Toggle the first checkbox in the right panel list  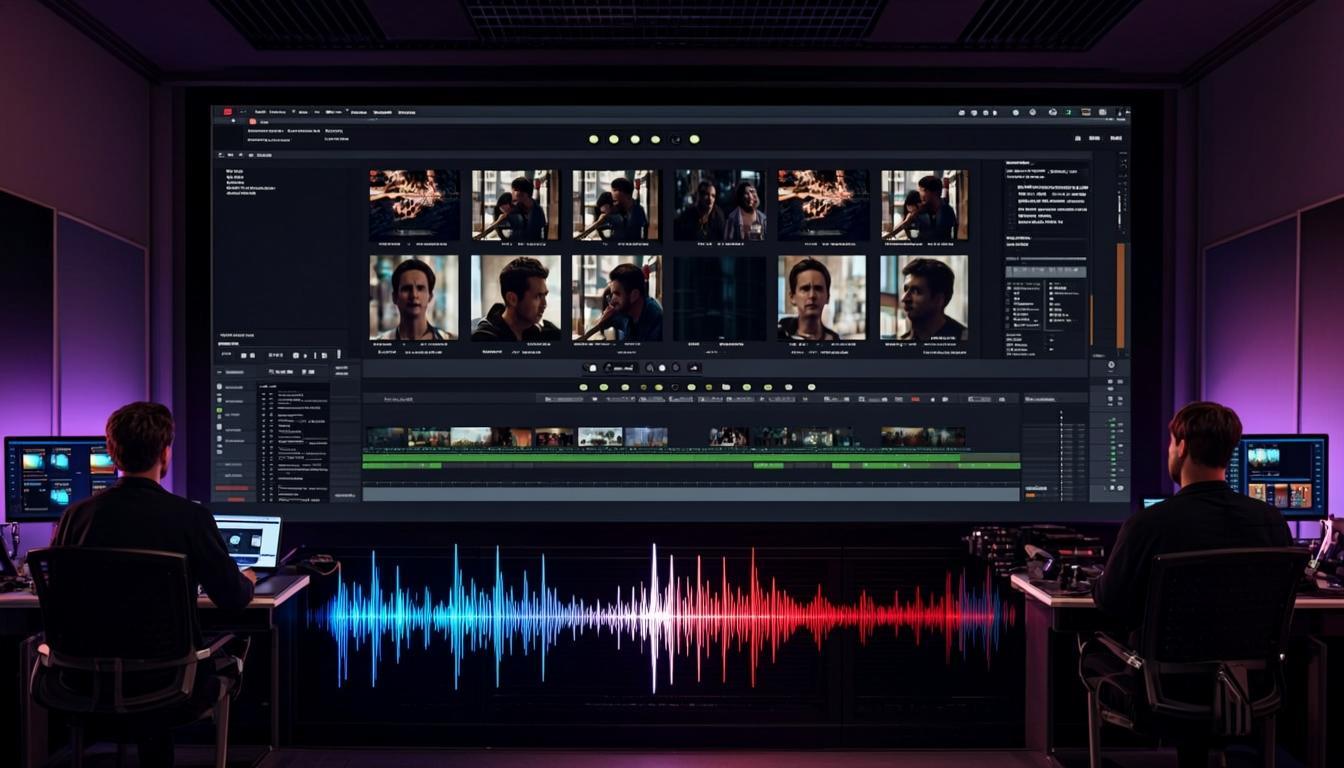click(1009, 286)
